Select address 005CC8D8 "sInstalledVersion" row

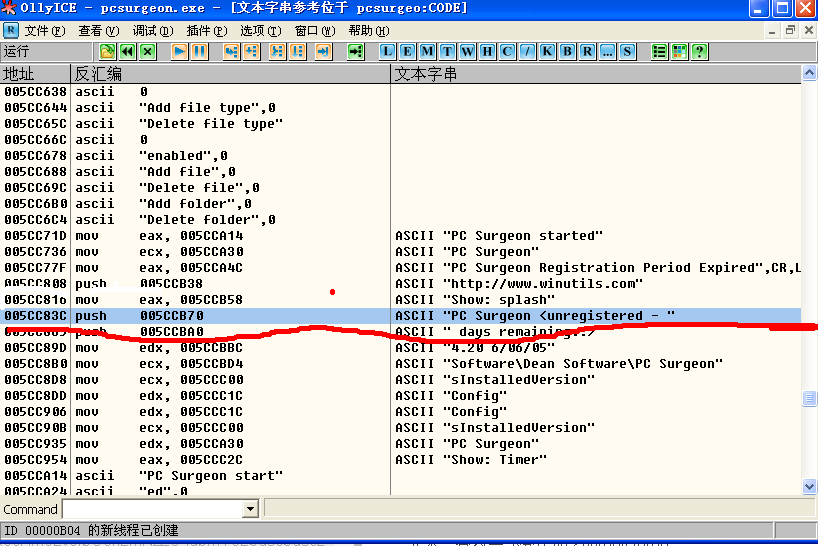401,380
